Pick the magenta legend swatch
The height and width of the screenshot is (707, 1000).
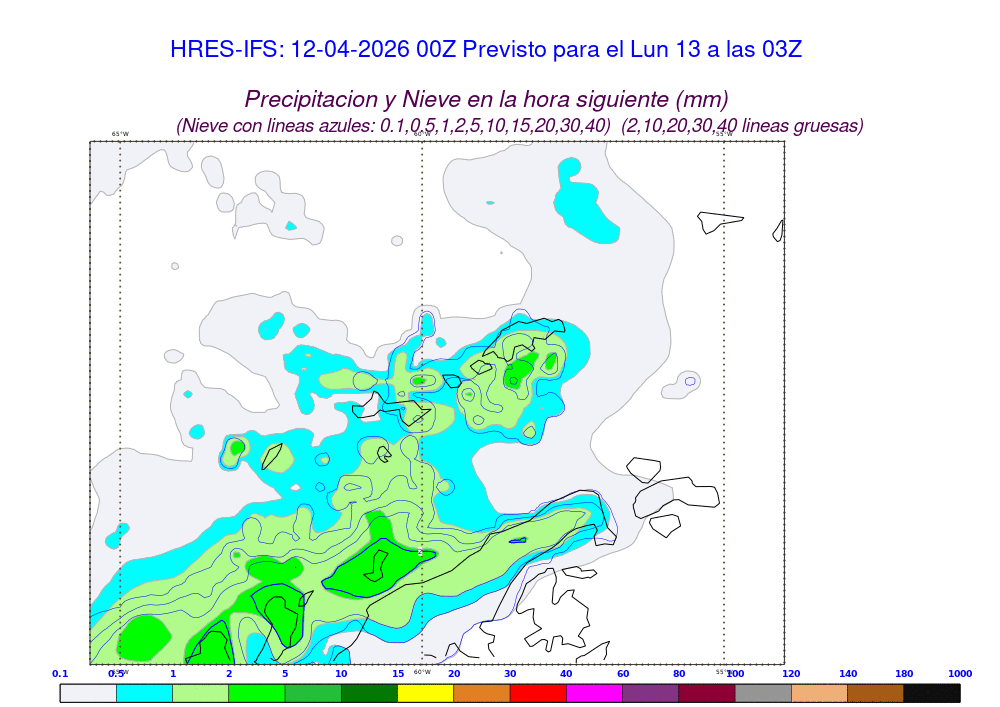594,692
